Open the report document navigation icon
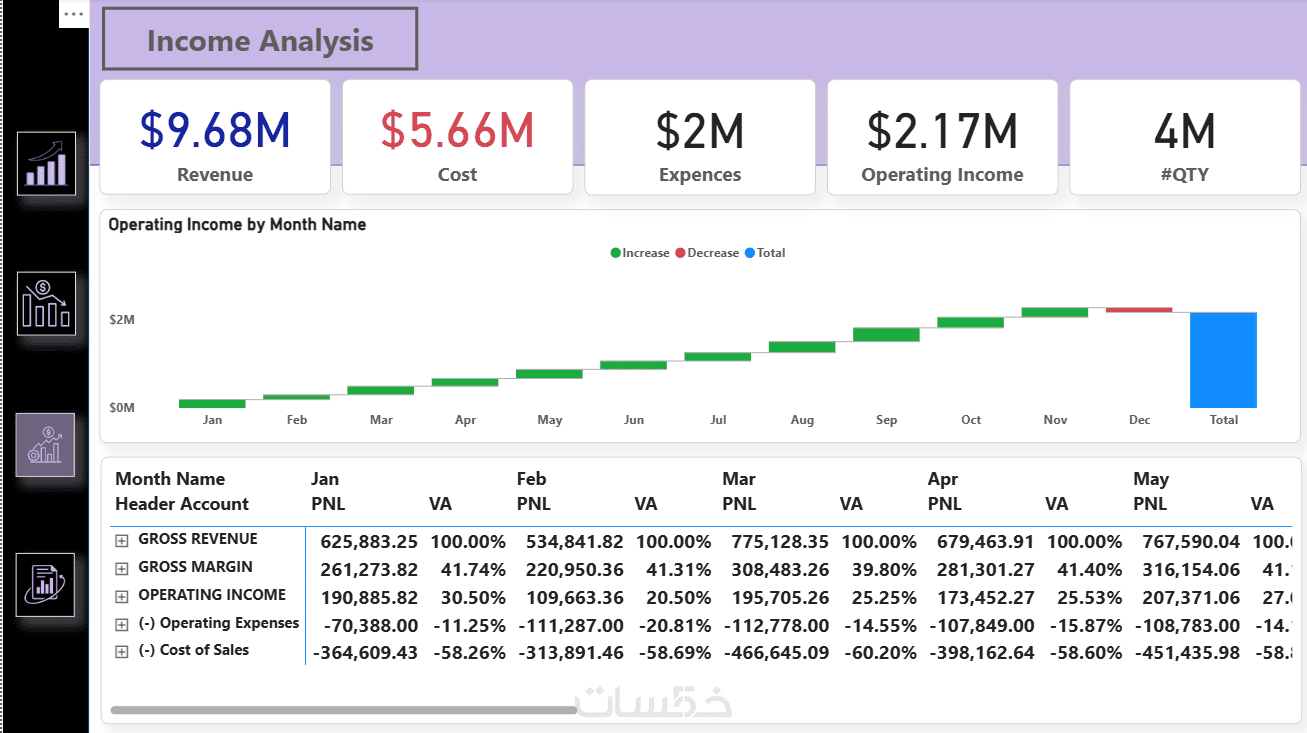Image resolution: width=1307 pixels, height=733 pixels. (46, 584)
